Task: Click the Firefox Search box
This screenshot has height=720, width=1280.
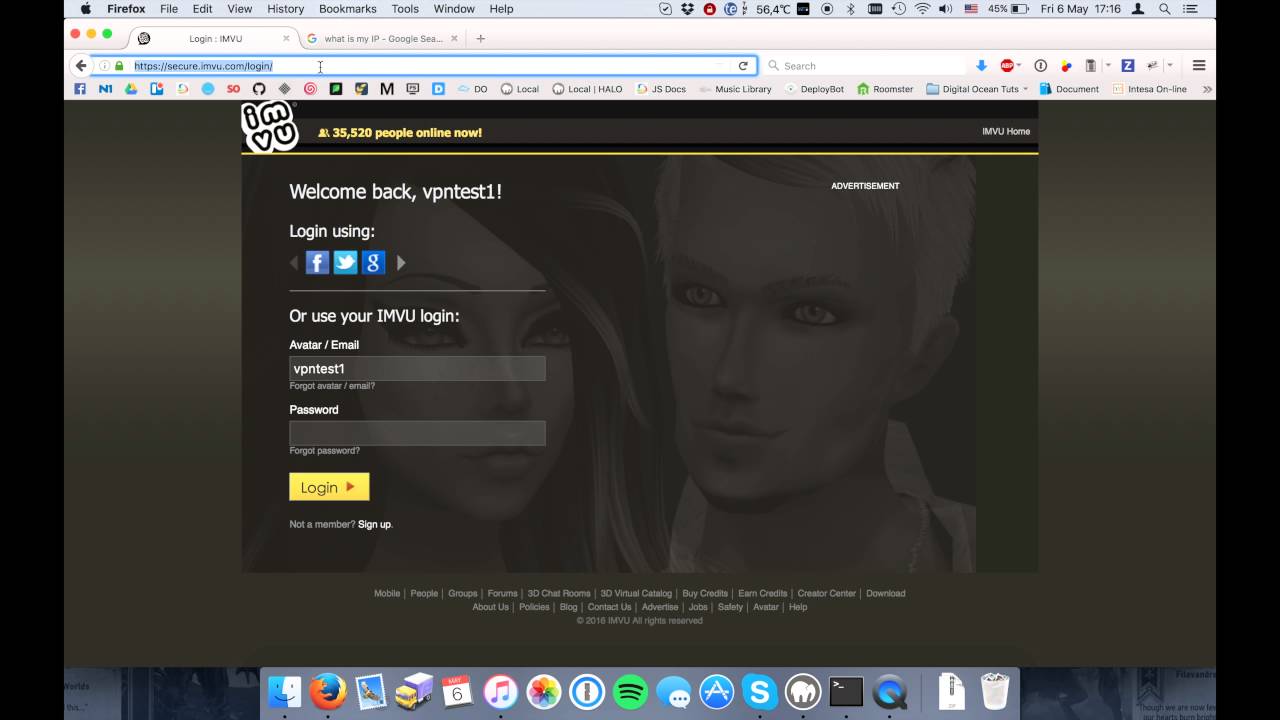Action: (x=865, y=66)
